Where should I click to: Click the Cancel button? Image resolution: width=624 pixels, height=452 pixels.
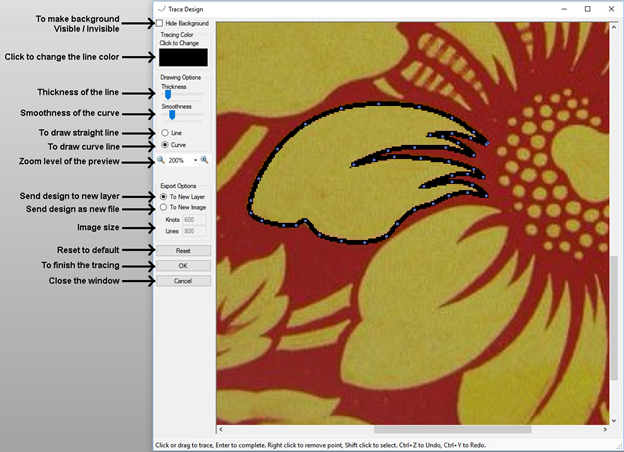click(183, 281)
